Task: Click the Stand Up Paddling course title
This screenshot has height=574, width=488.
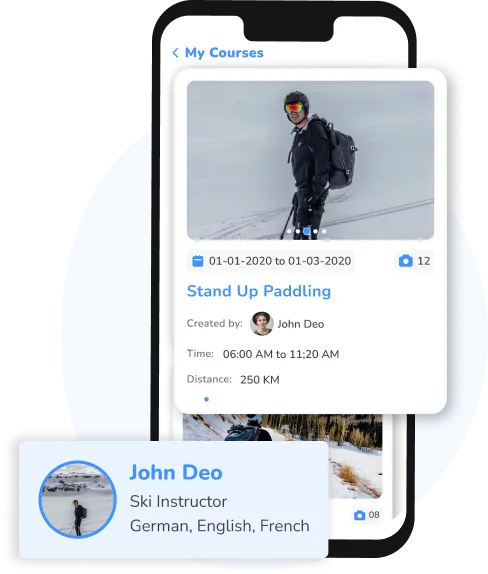Action: click(x=259, y=292)
